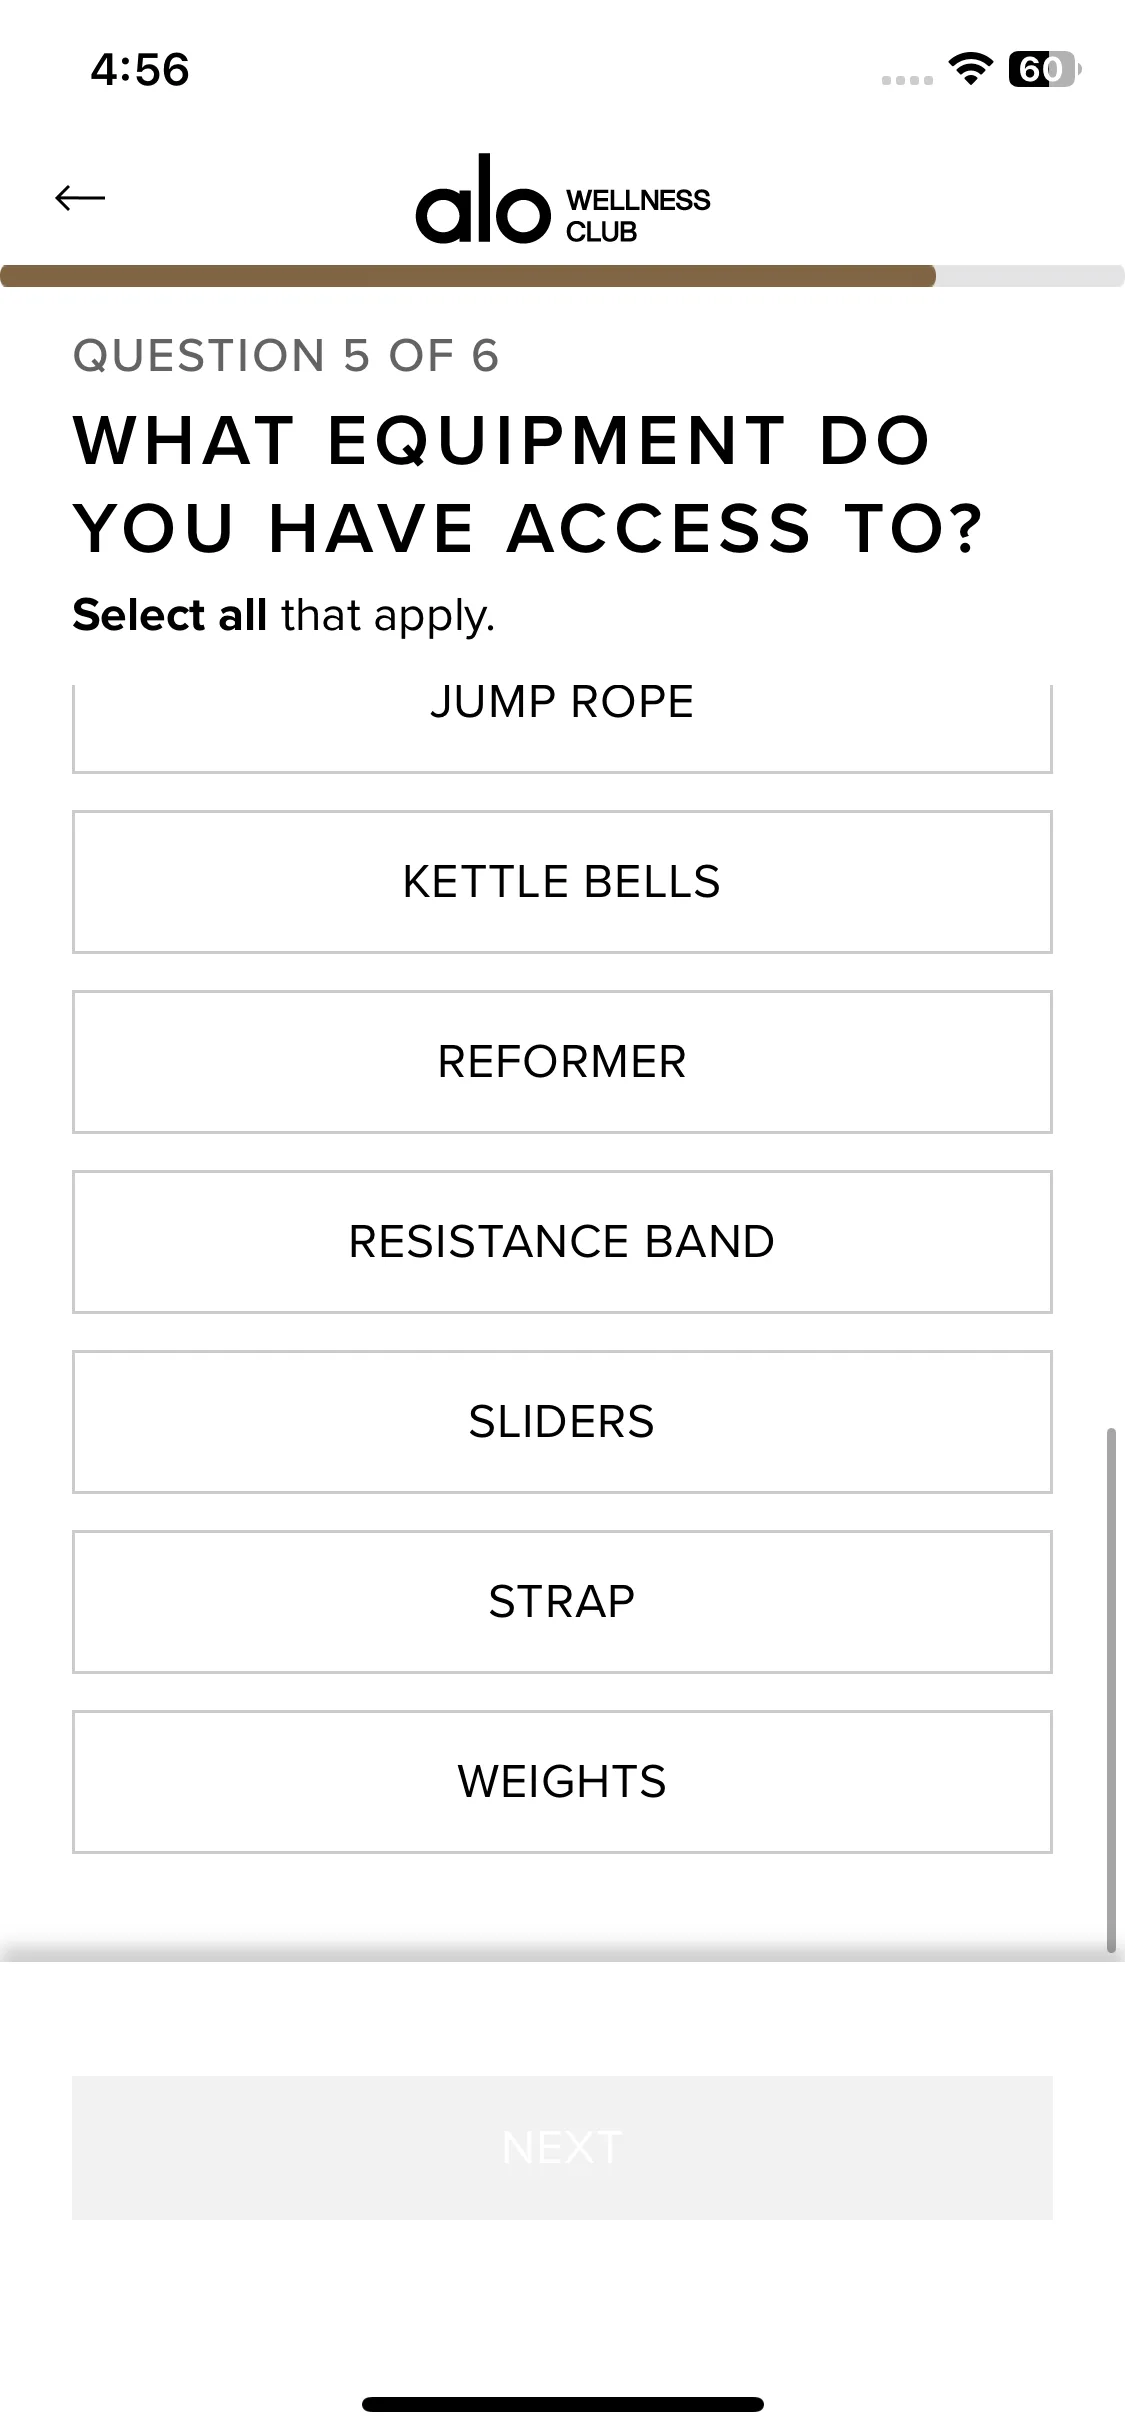
Task: Tap the Wi-Fi status icon
Action: click(969, 69)
